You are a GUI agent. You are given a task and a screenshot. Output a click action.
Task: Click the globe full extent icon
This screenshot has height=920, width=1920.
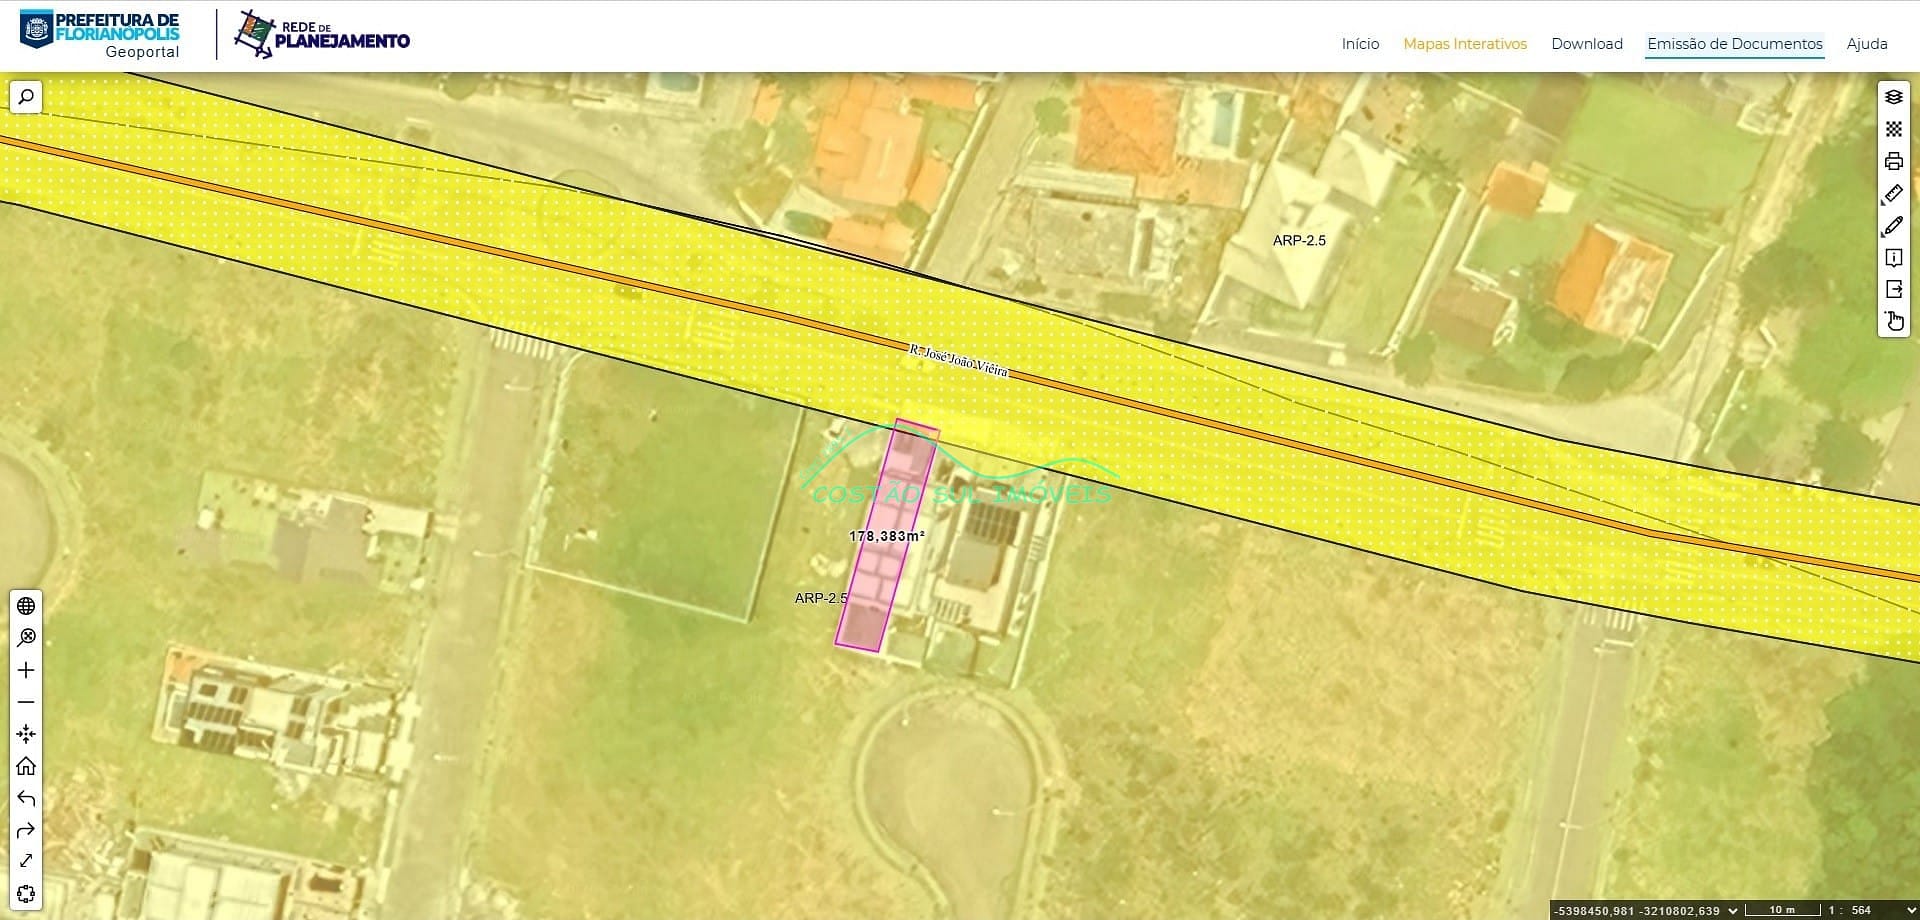pos(27,606)
